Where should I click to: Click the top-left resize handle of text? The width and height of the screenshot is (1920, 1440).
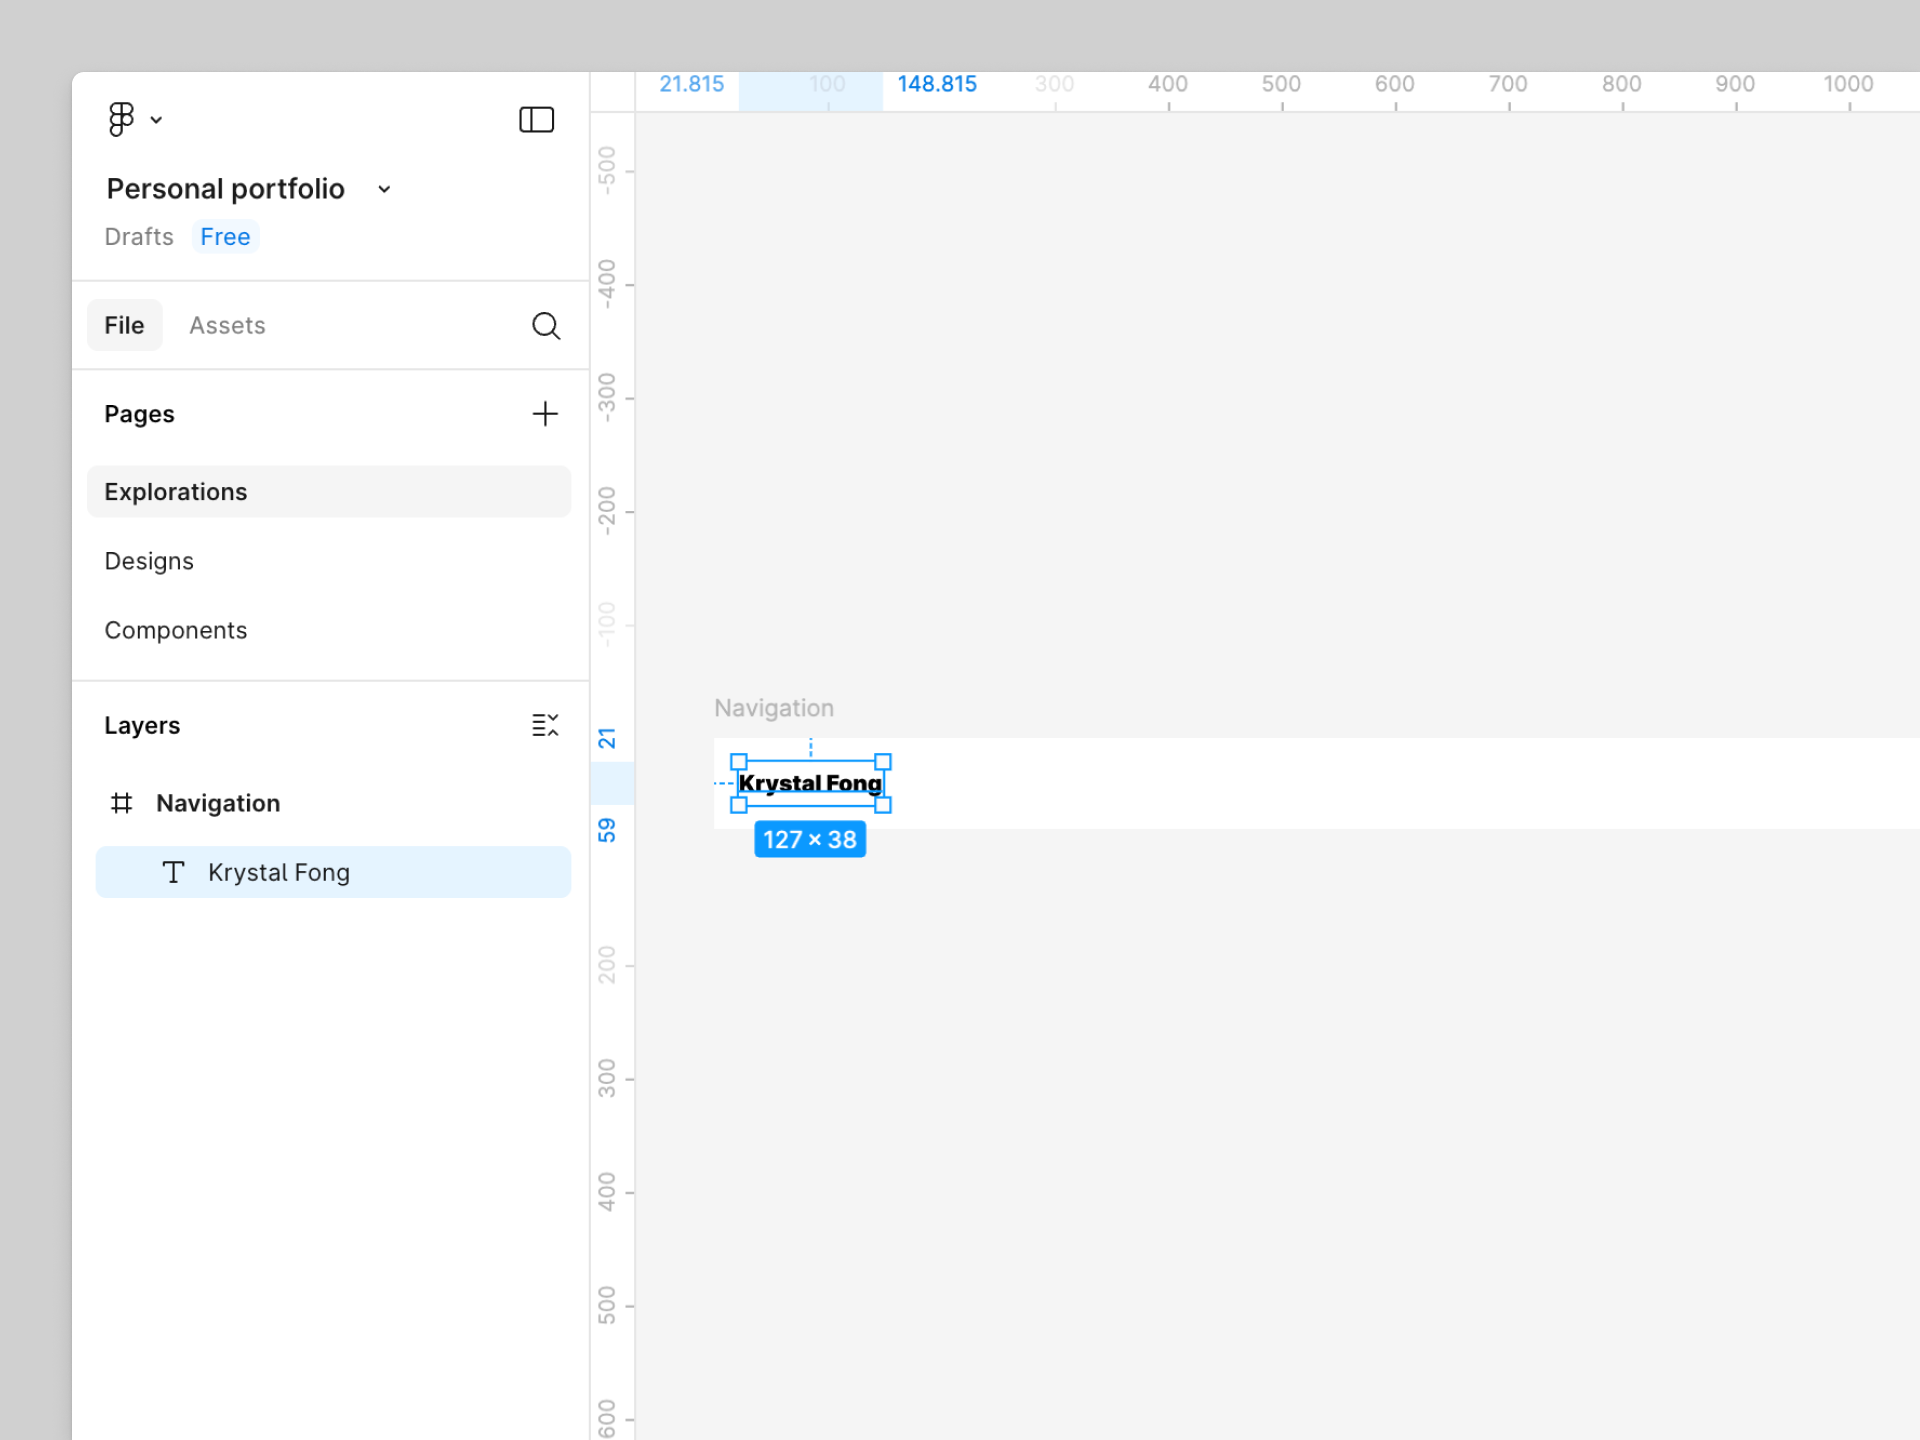[739, 761]
